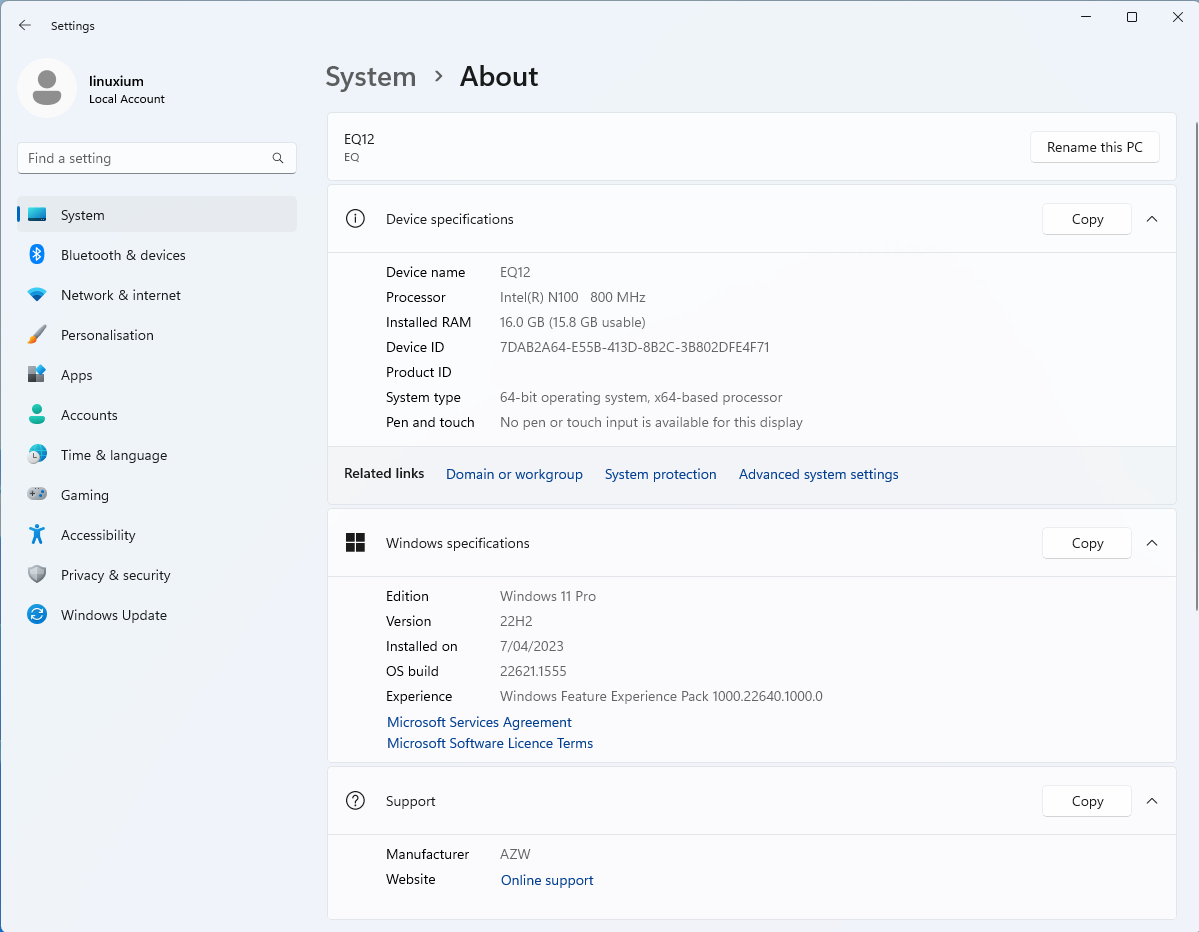The width and height of the screenshot is (1199, 932).
Task: Open Gaming settings
Action: [x=157, y=495]
